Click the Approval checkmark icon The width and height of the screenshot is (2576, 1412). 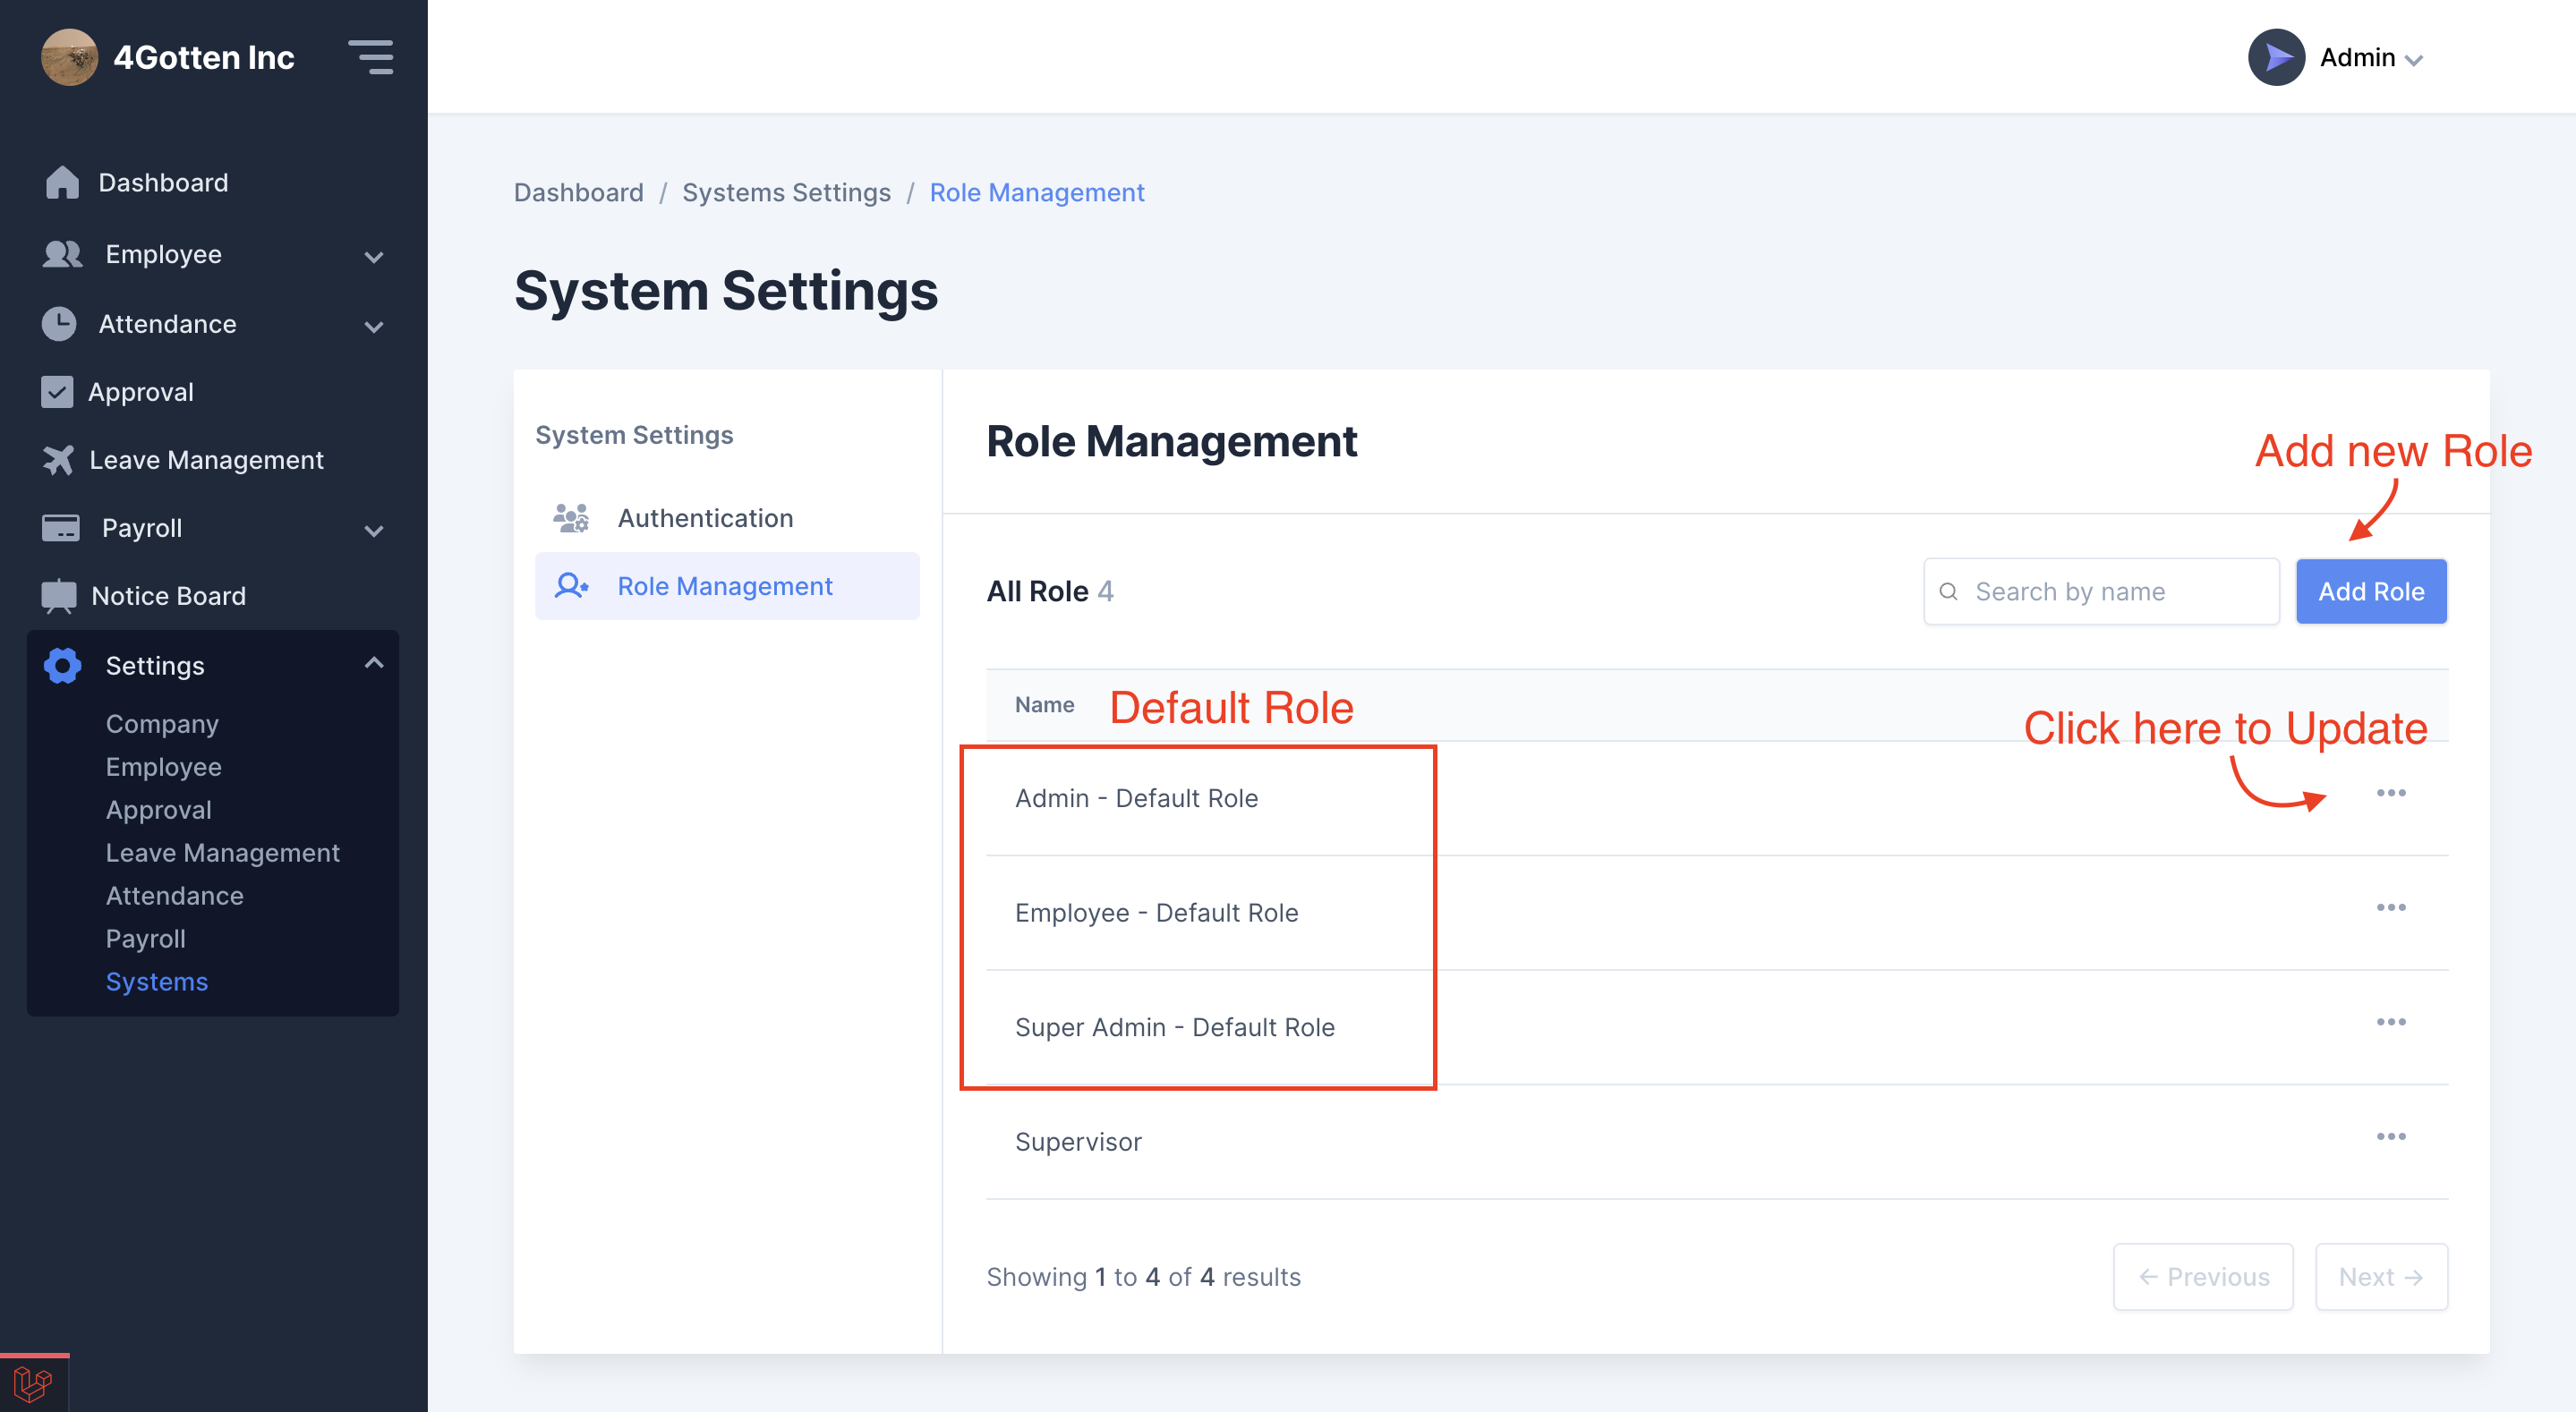[57, 392]
